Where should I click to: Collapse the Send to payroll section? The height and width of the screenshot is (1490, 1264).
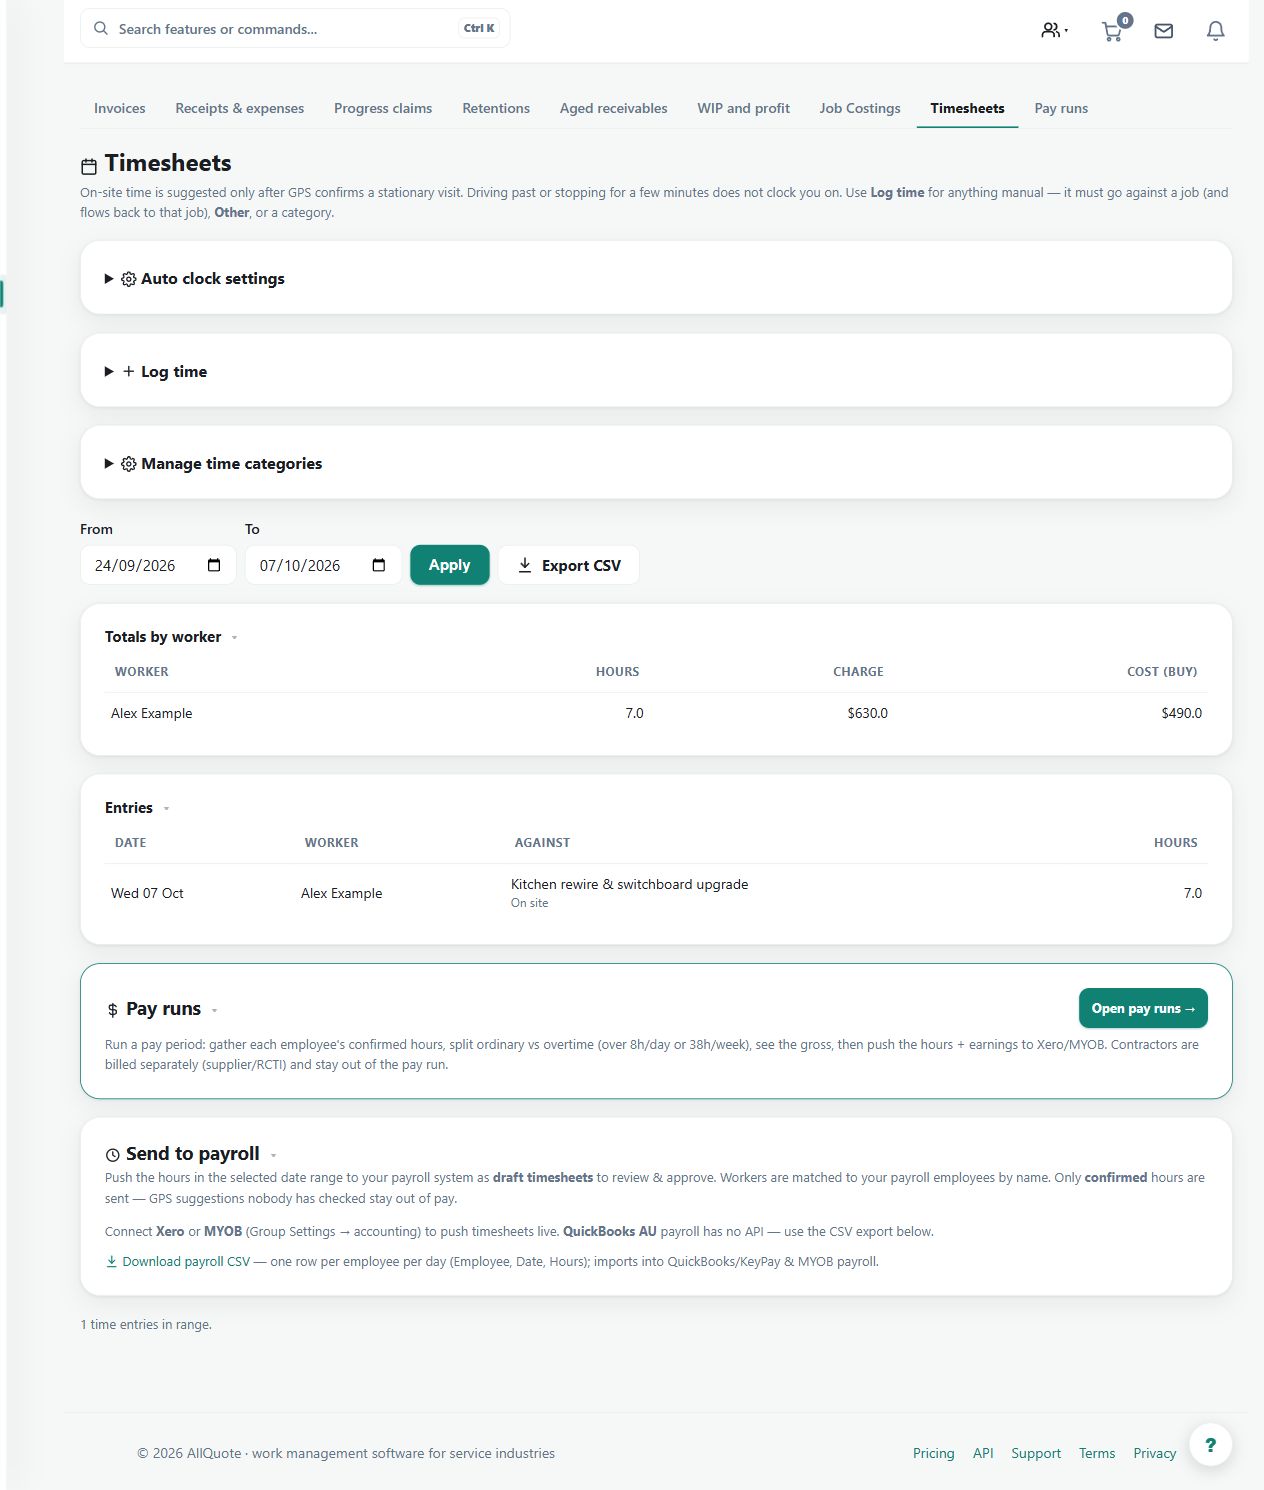click(x=273, y=1155)
